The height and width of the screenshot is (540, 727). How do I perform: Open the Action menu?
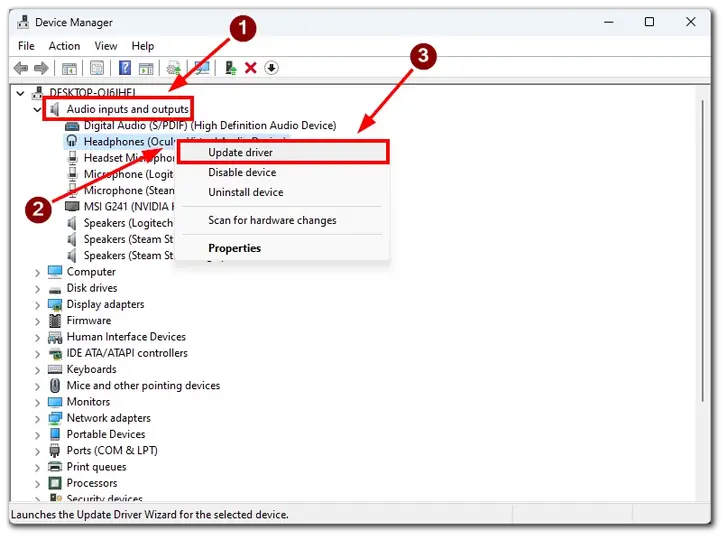[x=64, y=46]
